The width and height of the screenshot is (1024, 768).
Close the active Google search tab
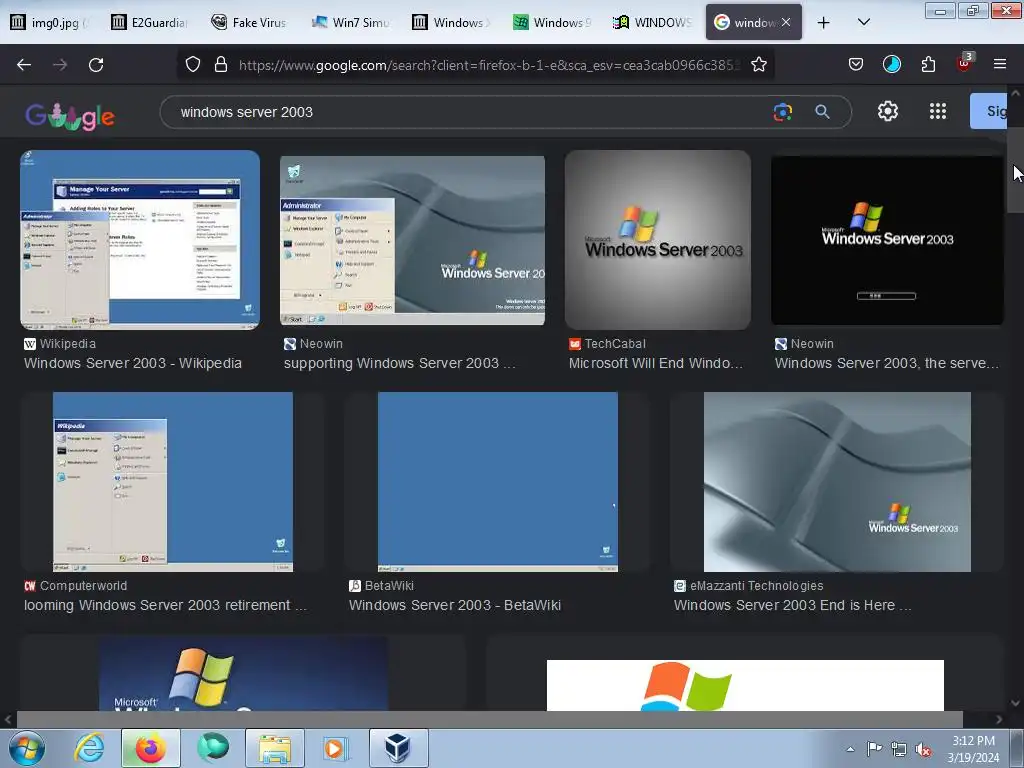pos(786,22)
